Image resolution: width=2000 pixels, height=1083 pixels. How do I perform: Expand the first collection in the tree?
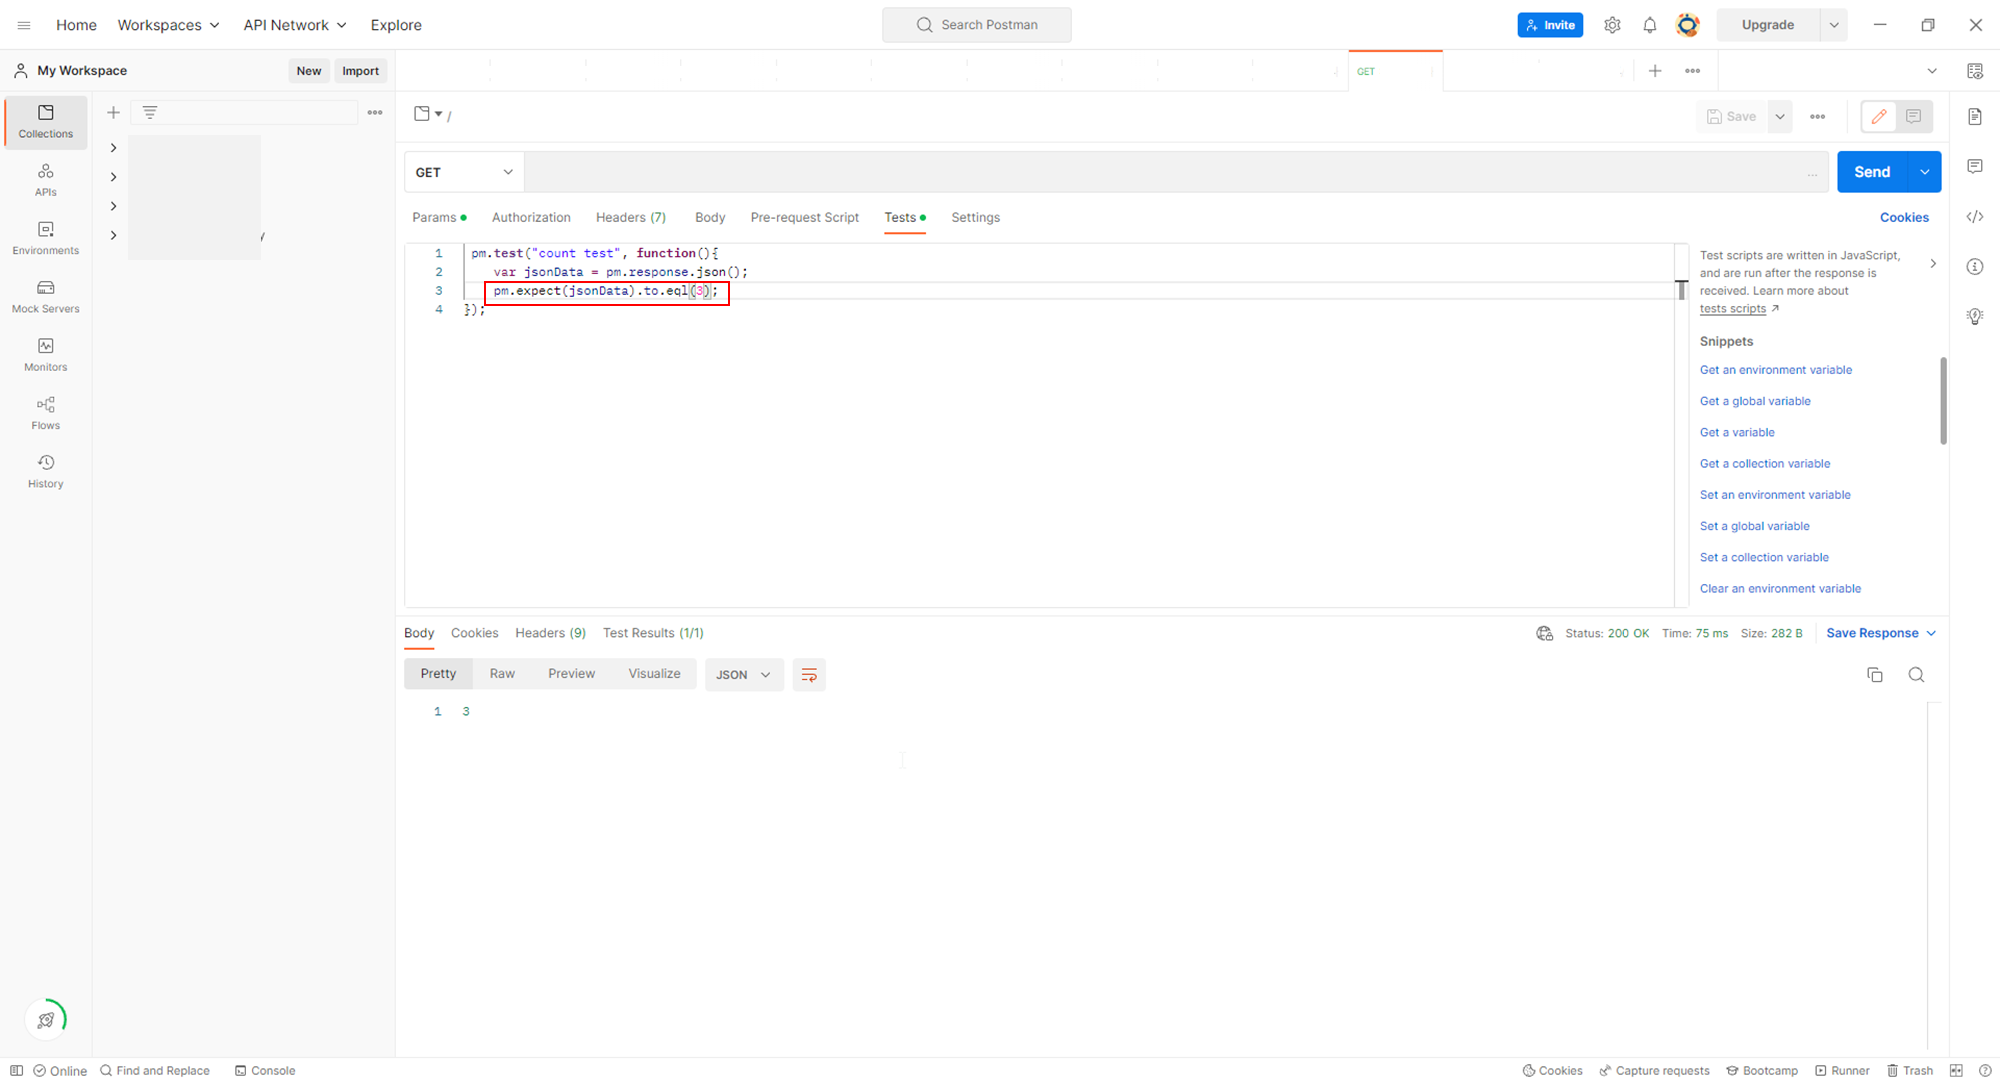[x=113, y=148]
